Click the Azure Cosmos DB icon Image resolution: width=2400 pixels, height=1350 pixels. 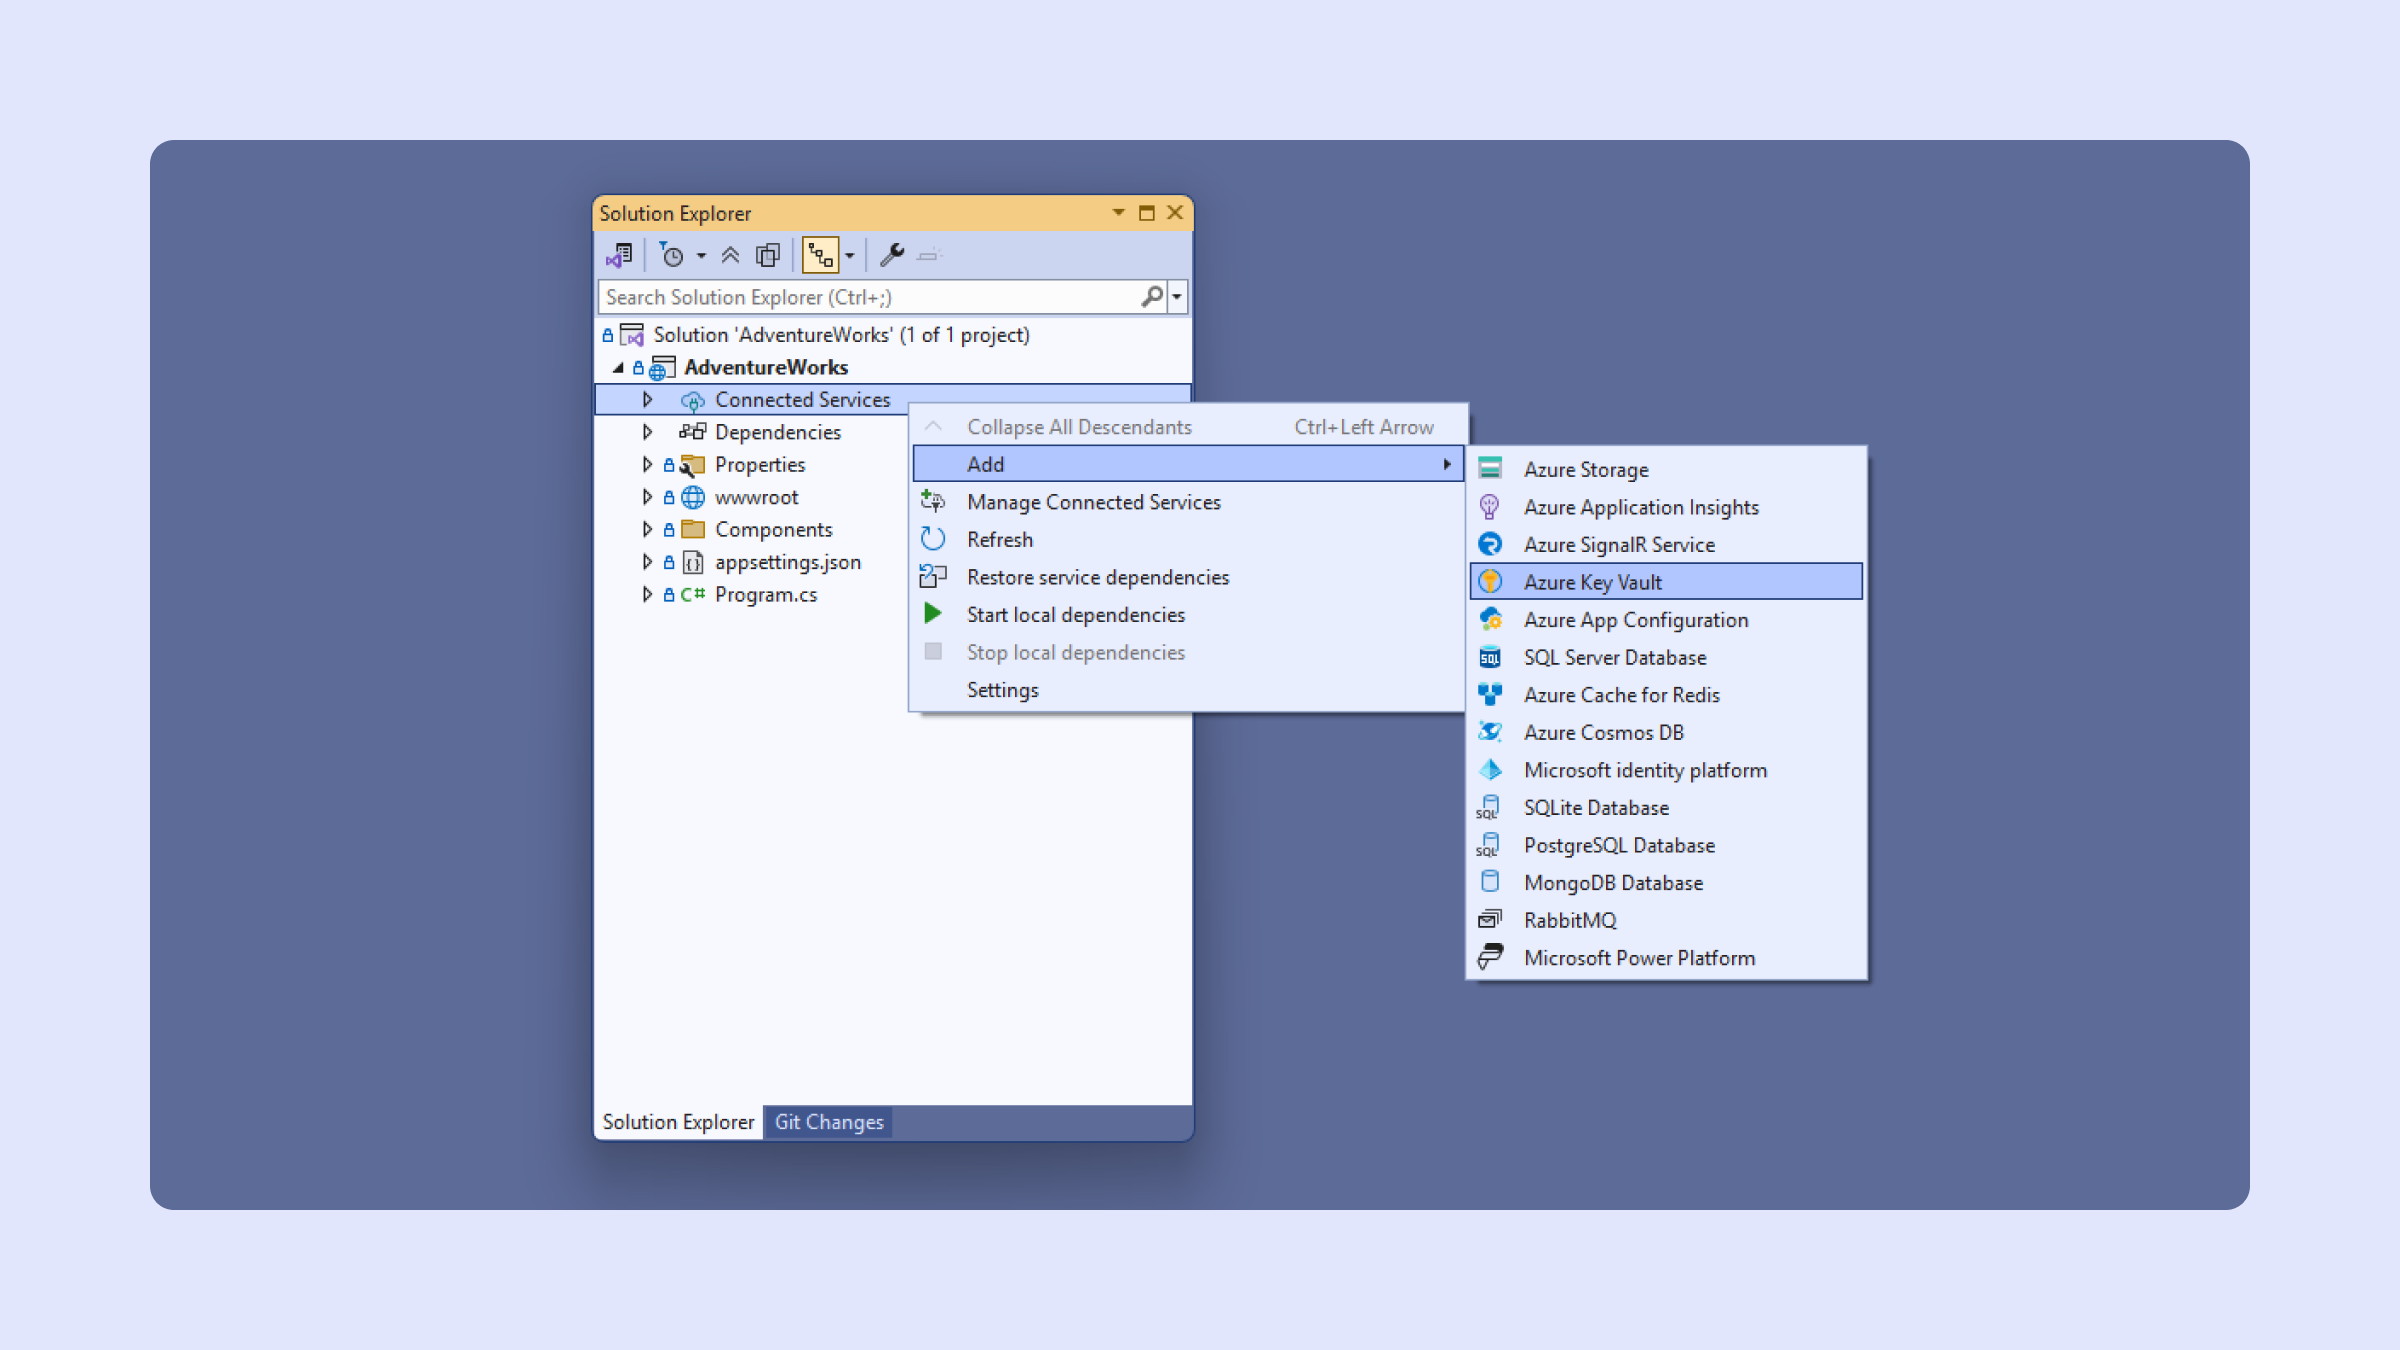click(1490, 732)
